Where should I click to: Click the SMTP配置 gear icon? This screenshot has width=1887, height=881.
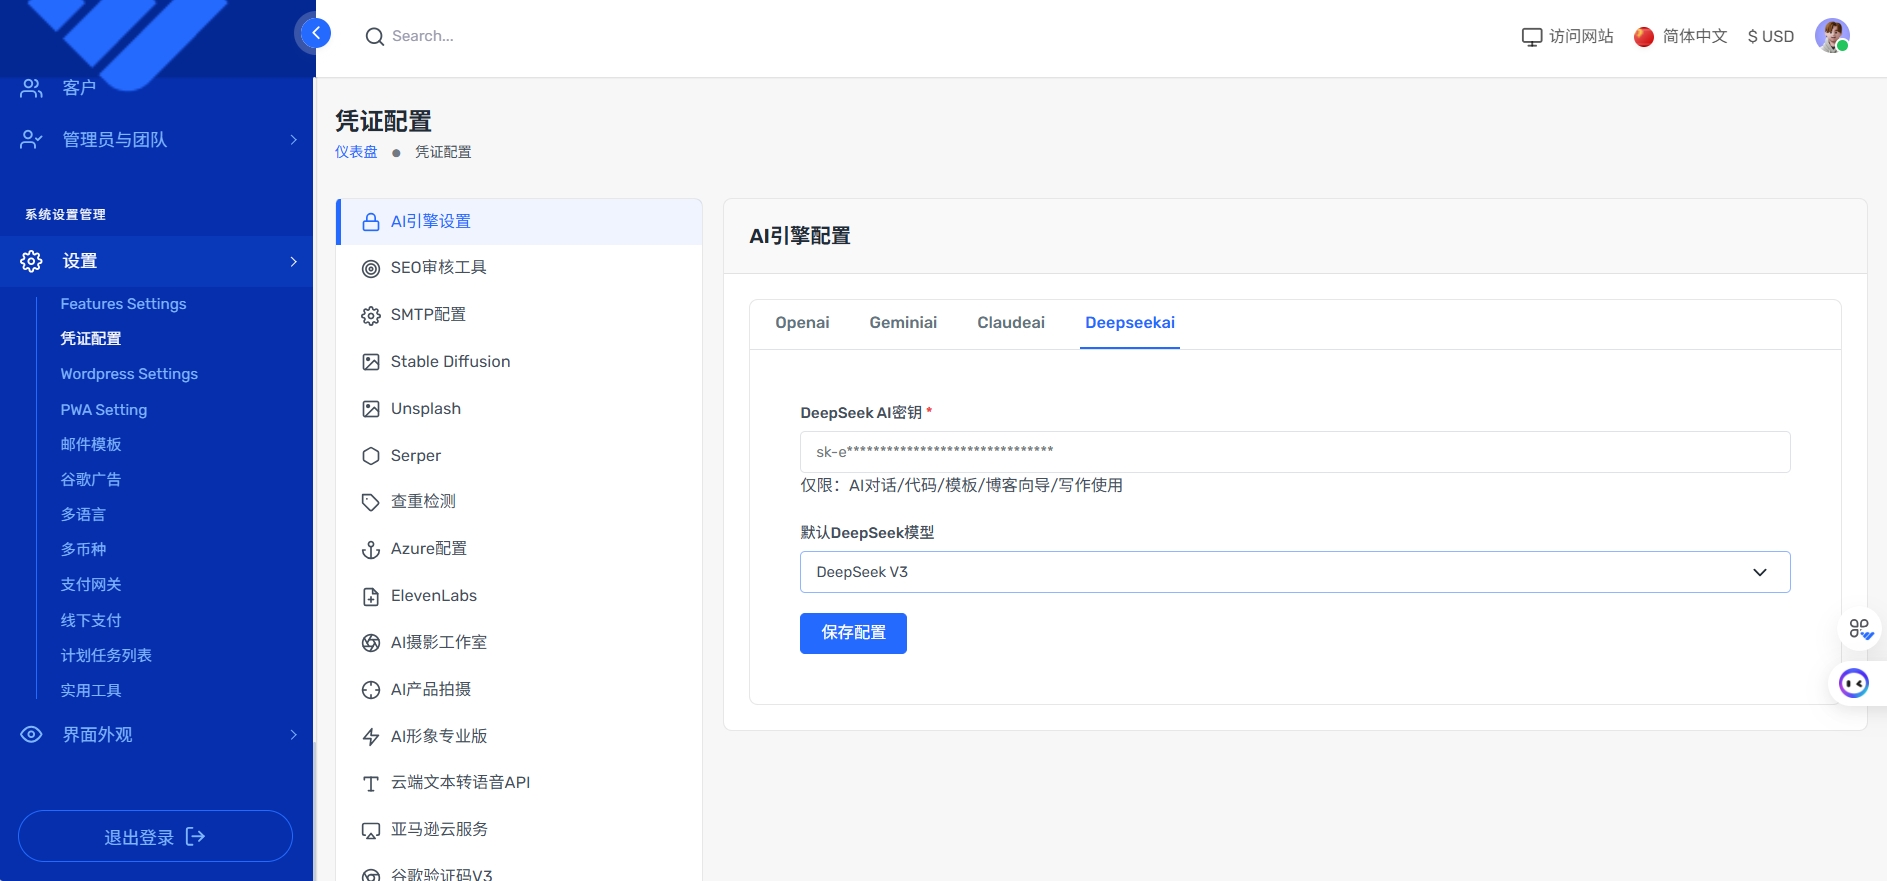click(371, 316)
